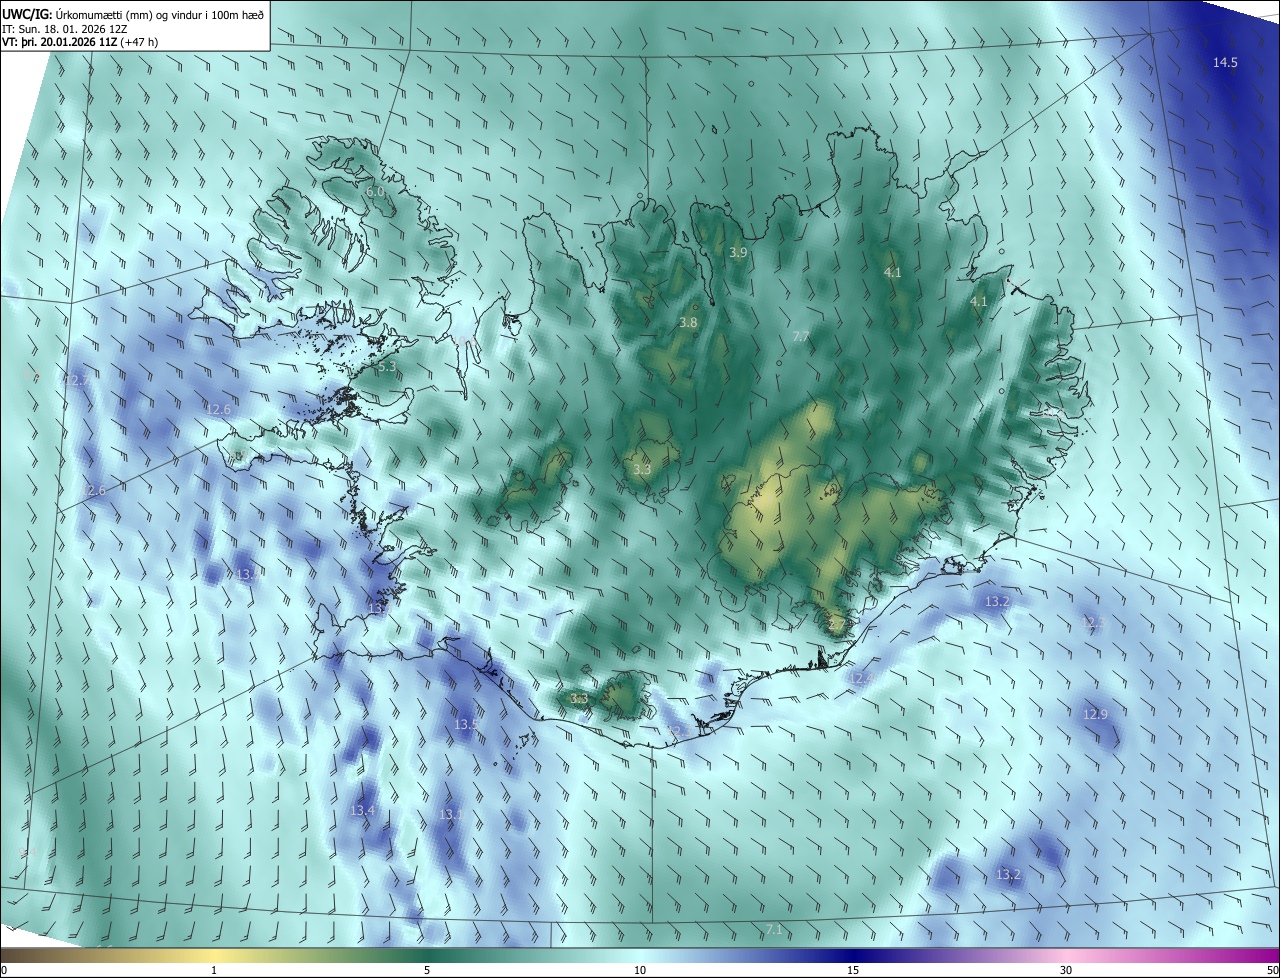Click the 2.7 value label on the map
The height and width of the screenshot is (978, 1280).
[837, 624]
